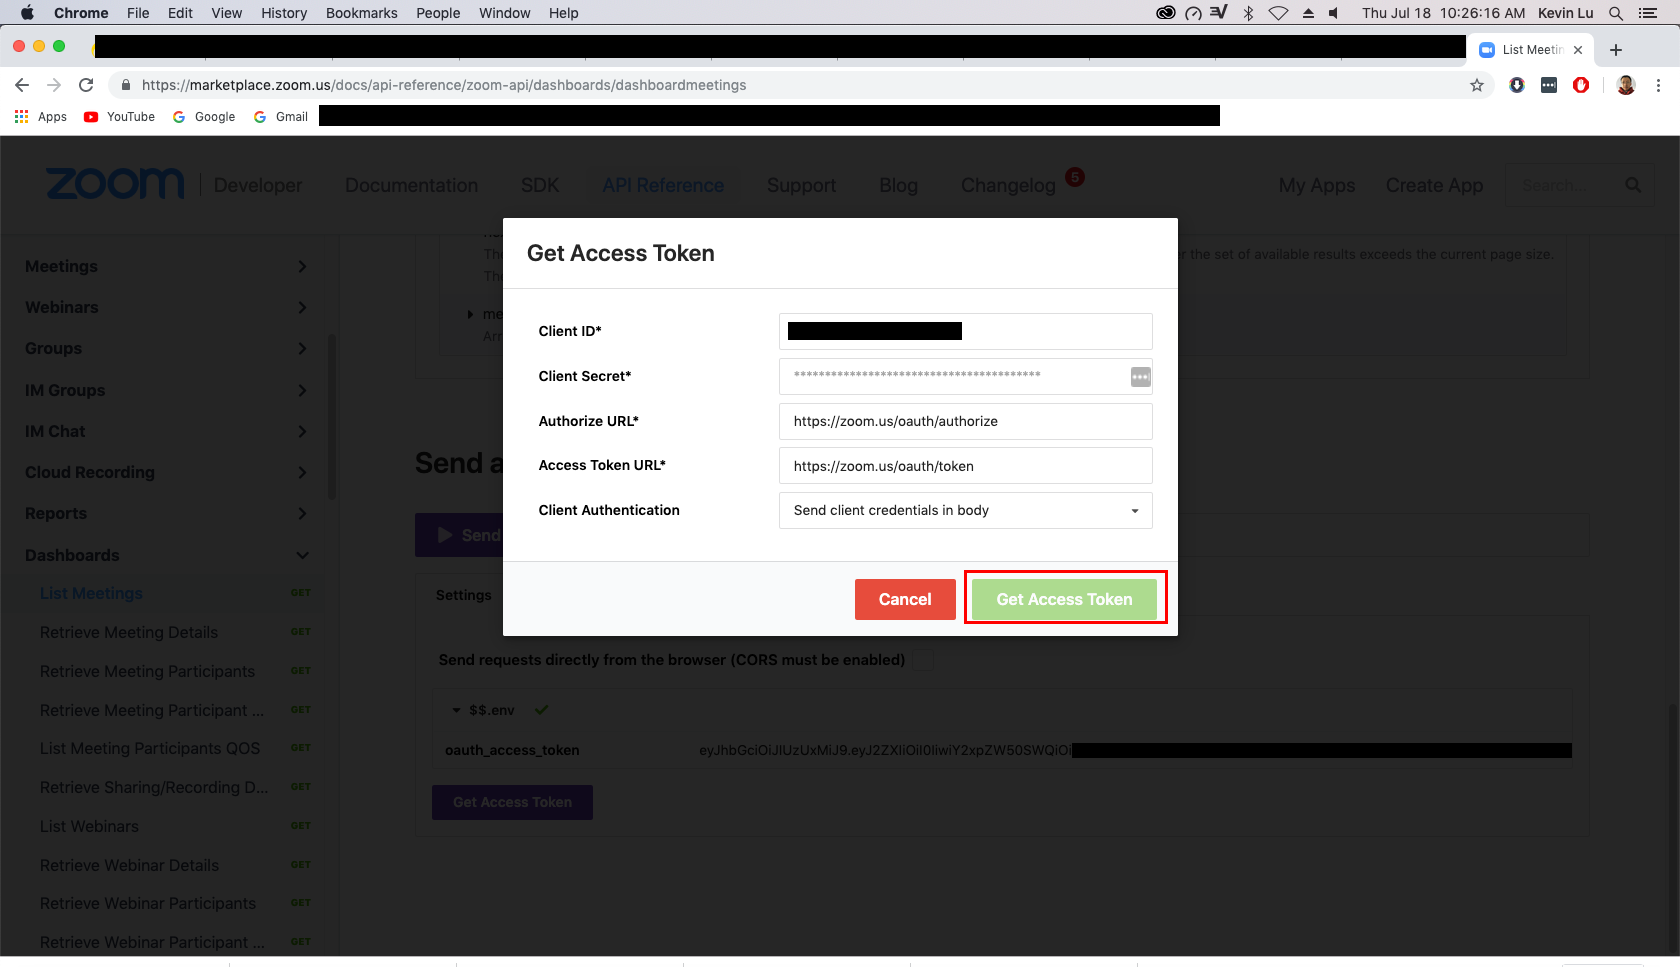Click the volume icon in menu bar
Viewport: 1680px width, 967px height.
coord(1334,13)
